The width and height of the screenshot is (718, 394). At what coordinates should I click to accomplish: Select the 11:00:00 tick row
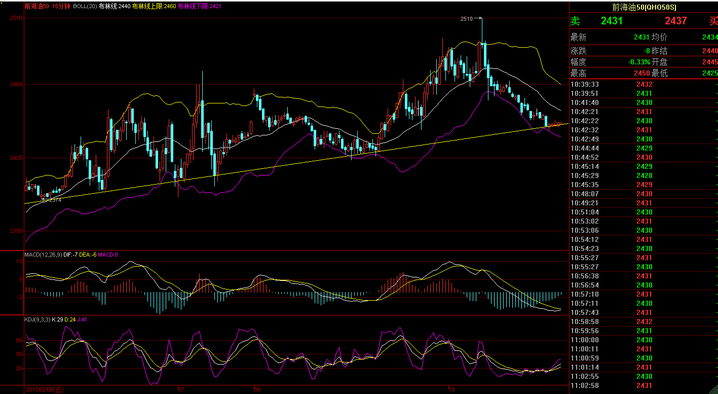pos(643,340)
